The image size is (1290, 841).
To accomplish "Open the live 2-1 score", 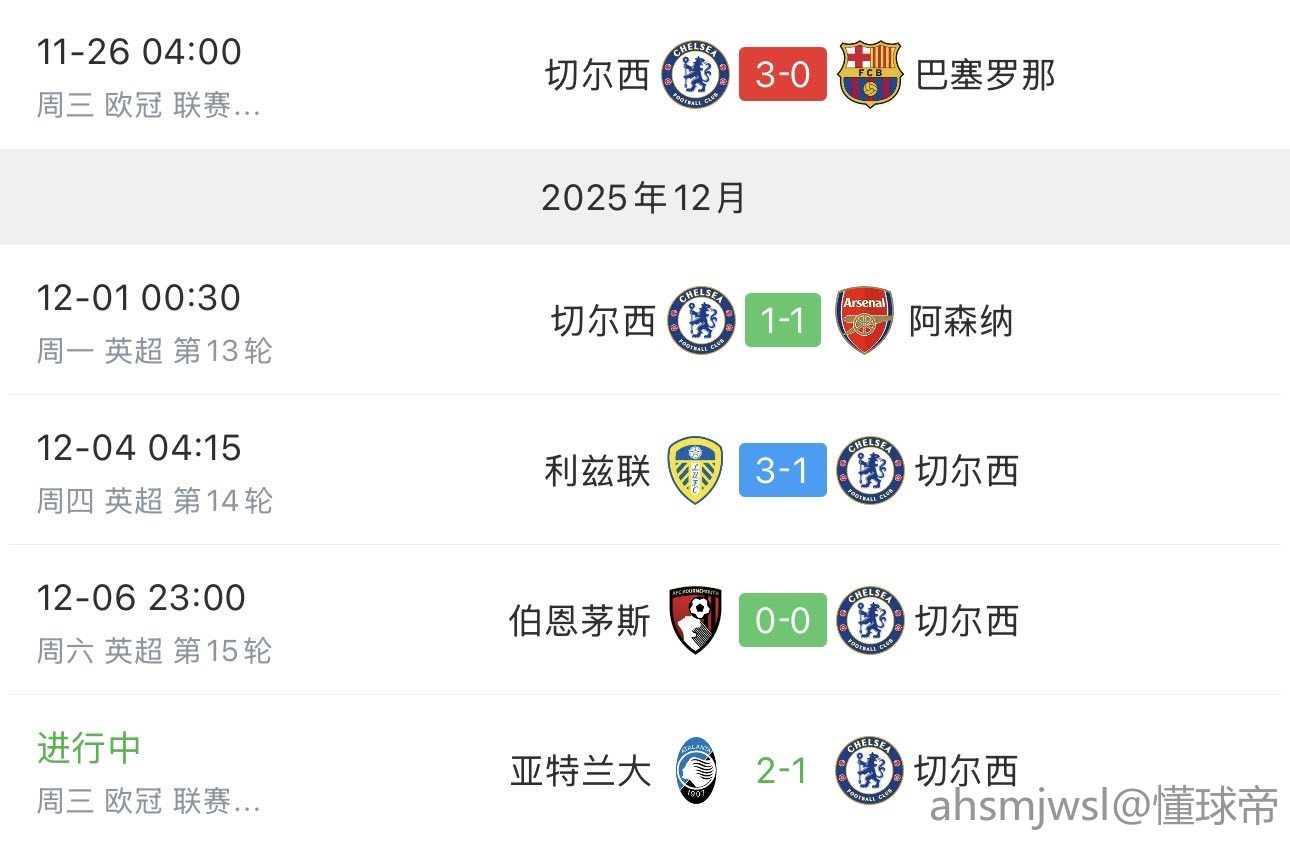I will coord(783,770).
